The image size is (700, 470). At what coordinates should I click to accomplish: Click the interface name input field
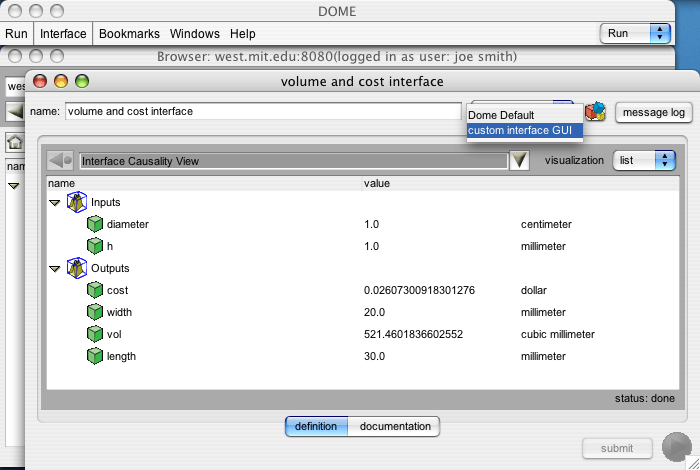tap(263, 111)
